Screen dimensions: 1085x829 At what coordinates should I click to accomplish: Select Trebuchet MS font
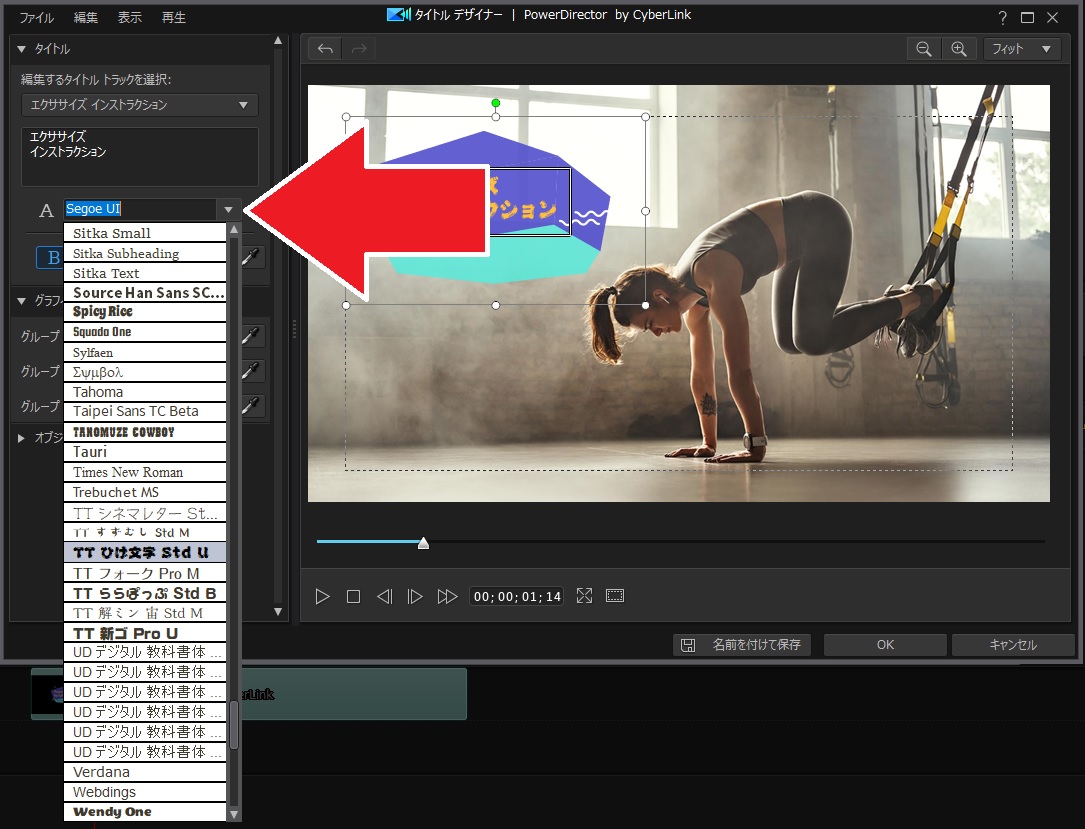(145, 492)
